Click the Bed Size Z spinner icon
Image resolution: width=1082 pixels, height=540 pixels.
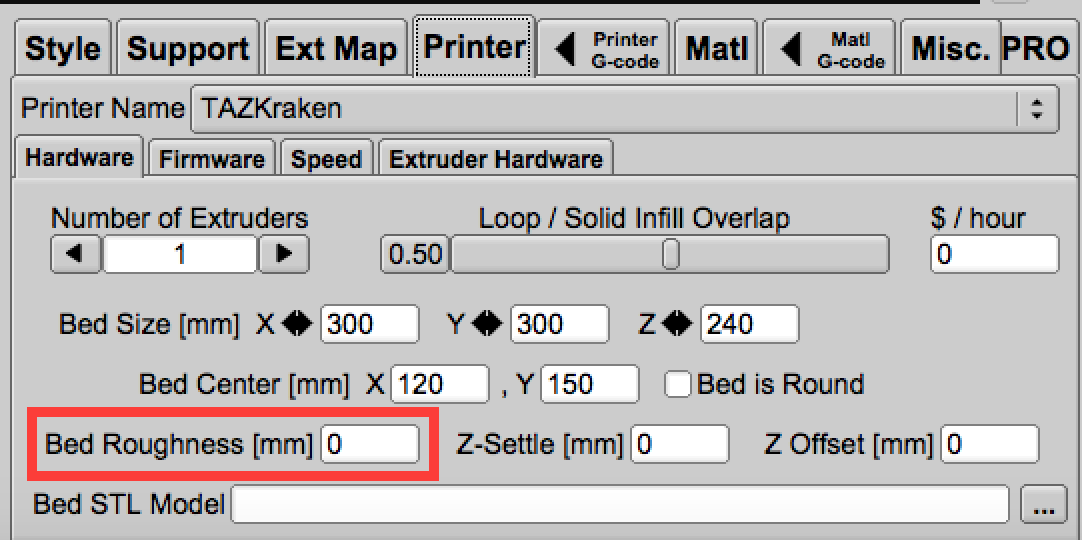tap(677, 323)
